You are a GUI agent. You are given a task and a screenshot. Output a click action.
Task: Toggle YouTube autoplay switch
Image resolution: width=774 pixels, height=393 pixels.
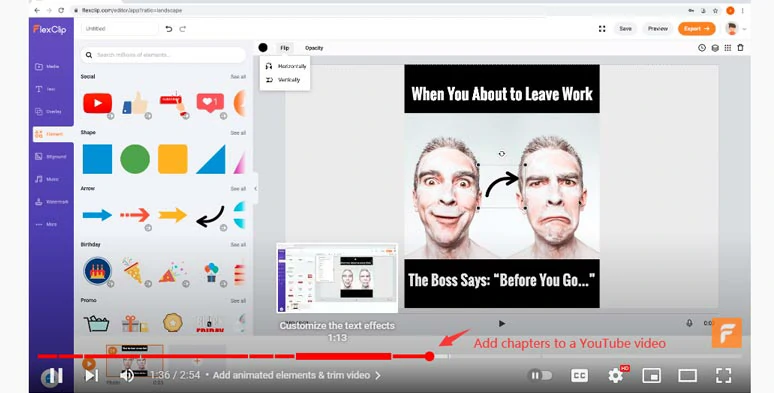540,376
